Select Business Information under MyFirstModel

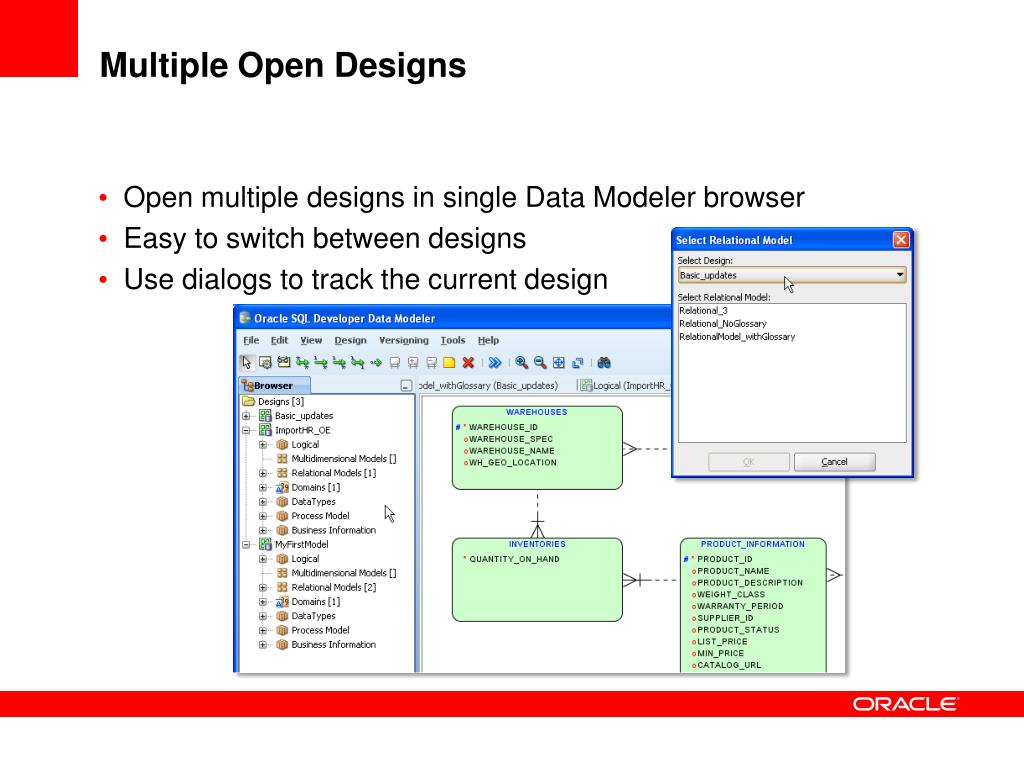[334, 645]
